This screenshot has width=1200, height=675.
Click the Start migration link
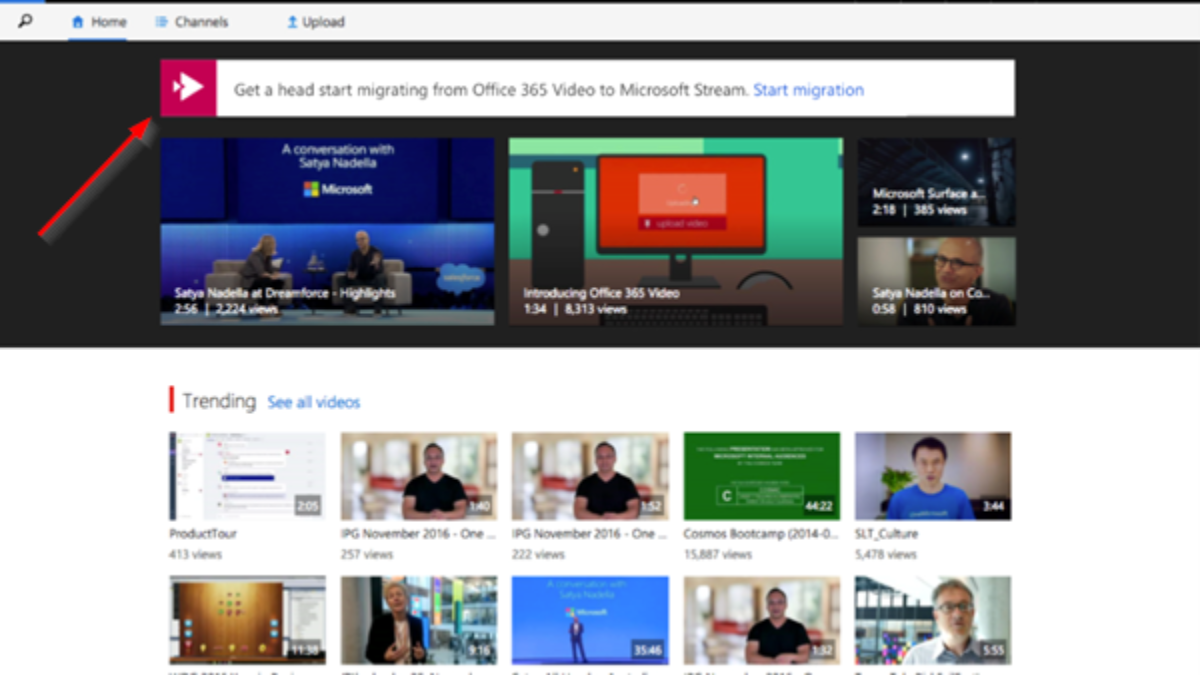click(x=808, y=90)
